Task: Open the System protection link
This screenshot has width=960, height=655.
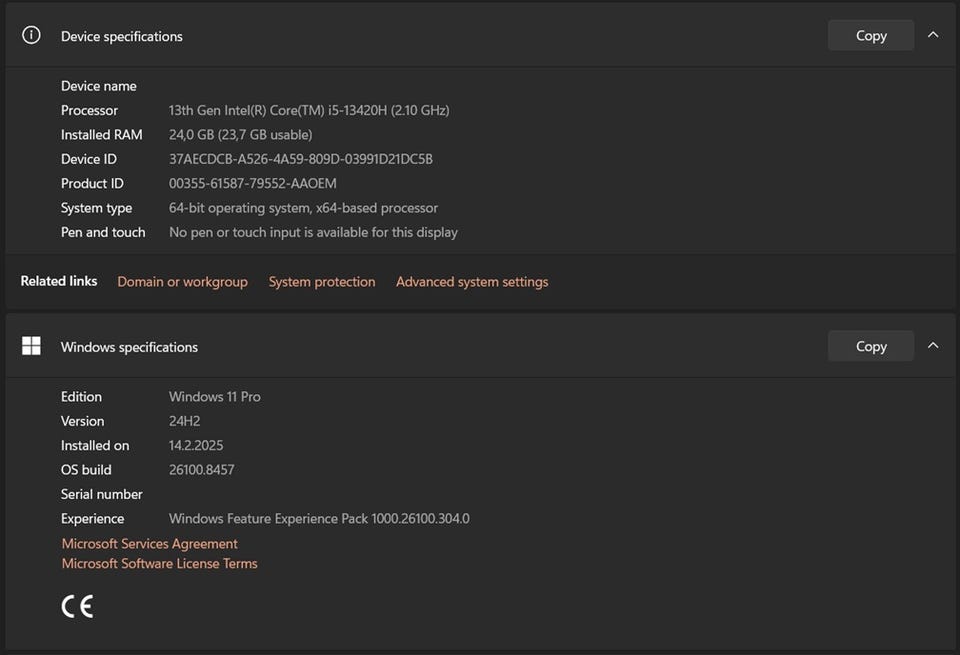Action: (322, 282)
